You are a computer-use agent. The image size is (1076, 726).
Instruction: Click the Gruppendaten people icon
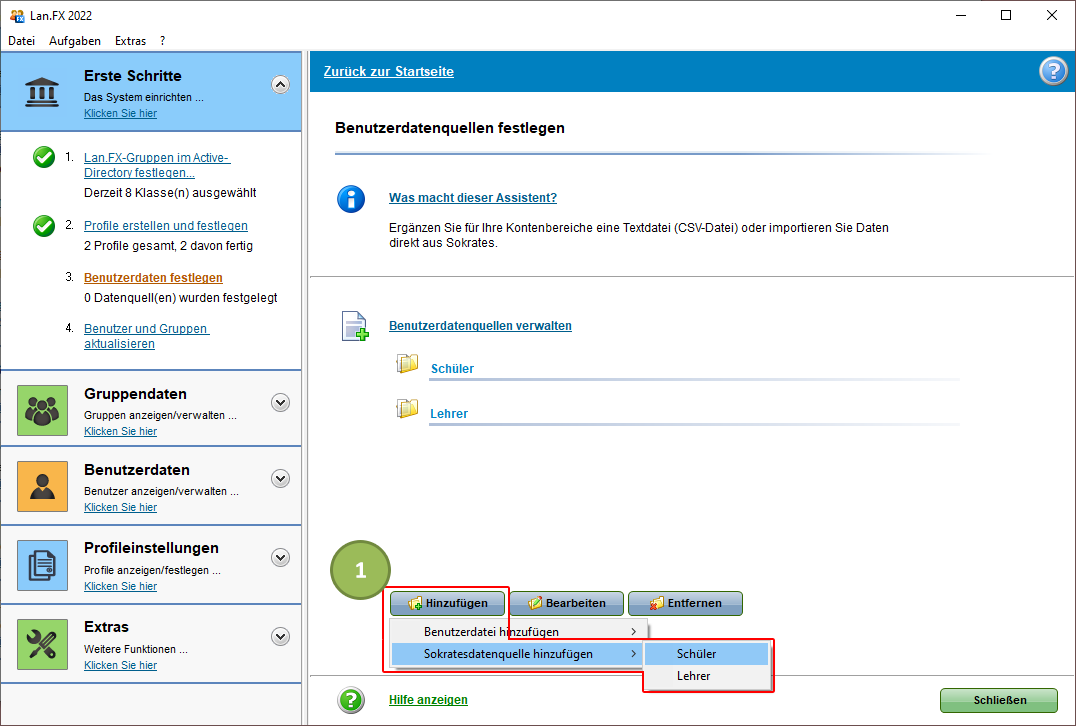(43, 410)
